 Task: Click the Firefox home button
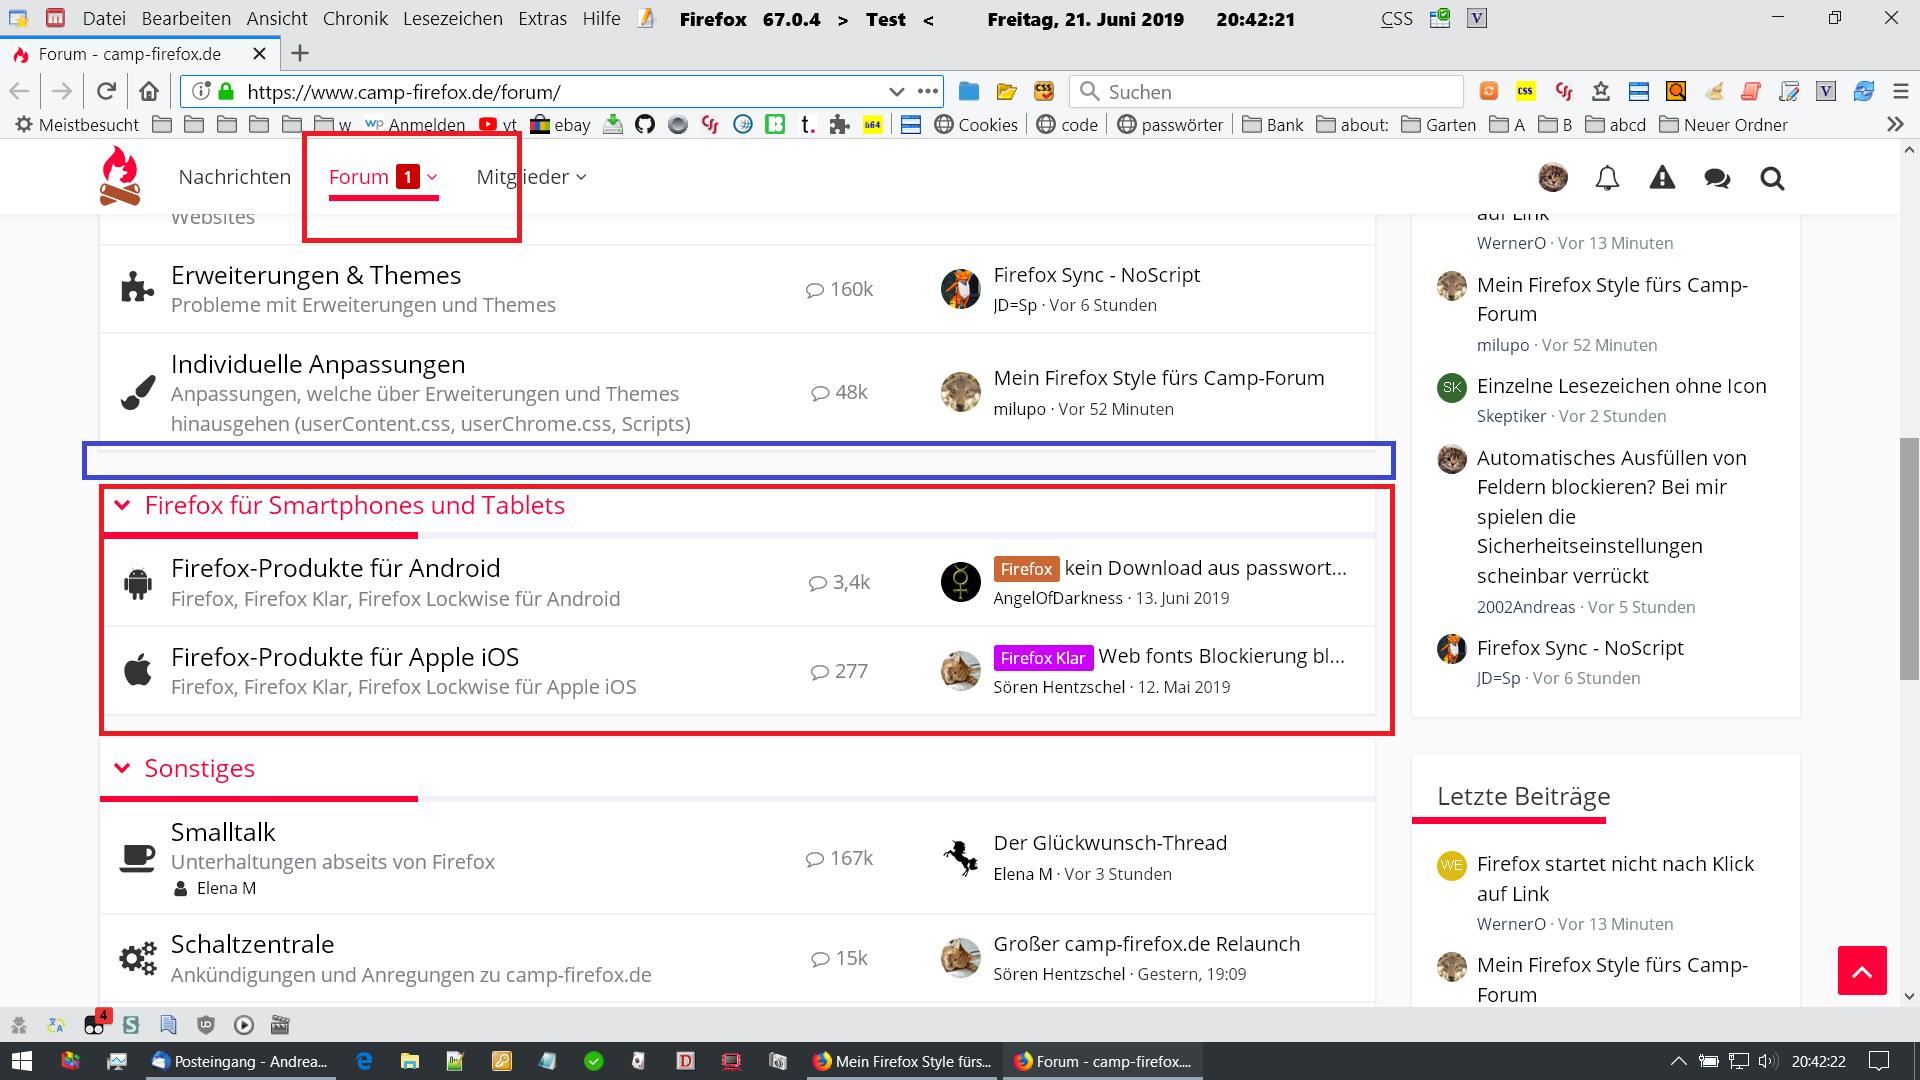[149, 92]
